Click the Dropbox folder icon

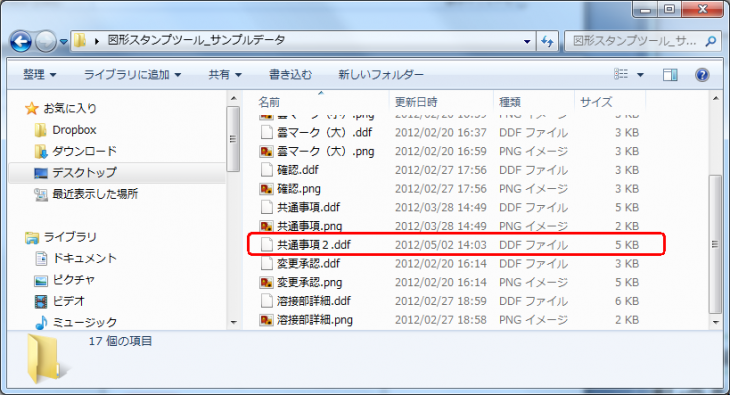tap(41, 130)
